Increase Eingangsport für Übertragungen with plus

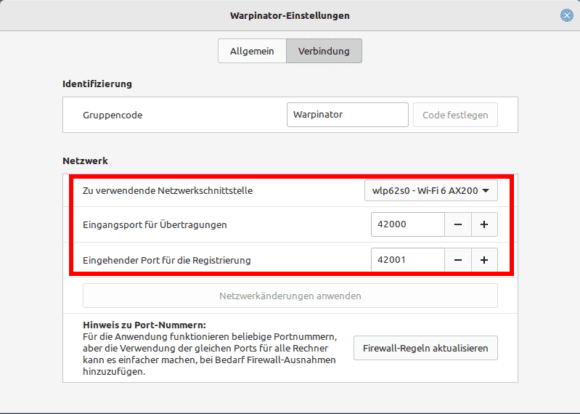pyautogui.click(x=484, y=225)
